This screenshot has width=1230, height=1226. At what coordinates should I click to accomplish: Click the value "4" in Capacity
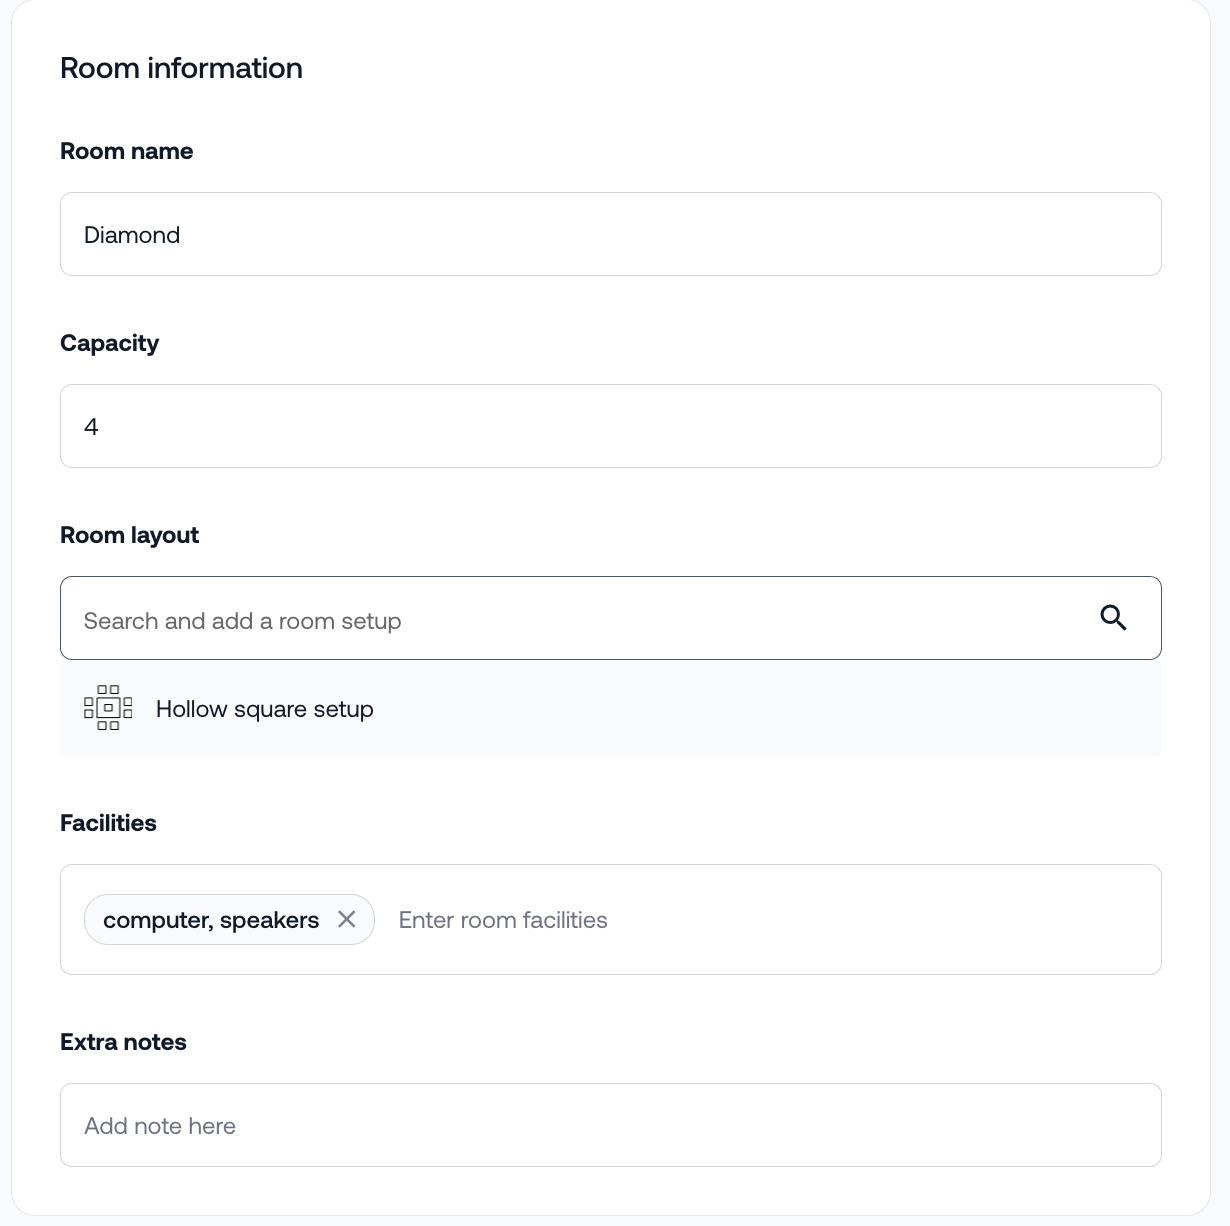coord(91,427)
